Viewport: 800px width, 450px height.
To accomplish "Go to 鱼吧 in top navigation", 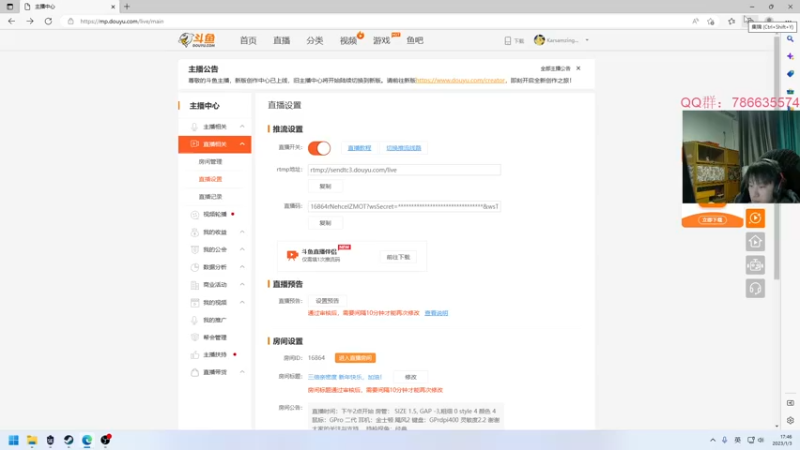I will 415,40.
